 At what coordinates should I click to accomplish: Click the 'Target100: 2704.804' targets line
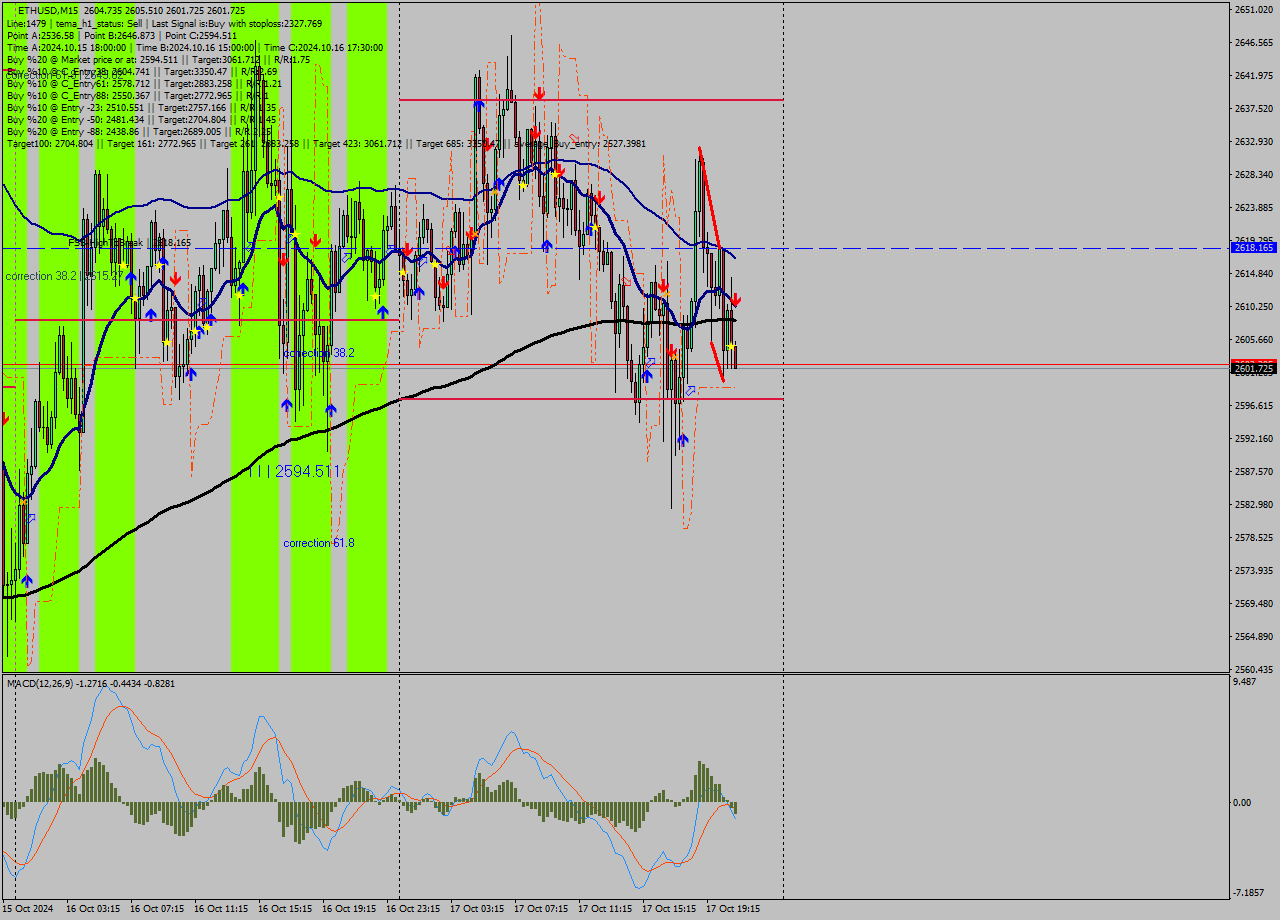(x=326, y=143)
